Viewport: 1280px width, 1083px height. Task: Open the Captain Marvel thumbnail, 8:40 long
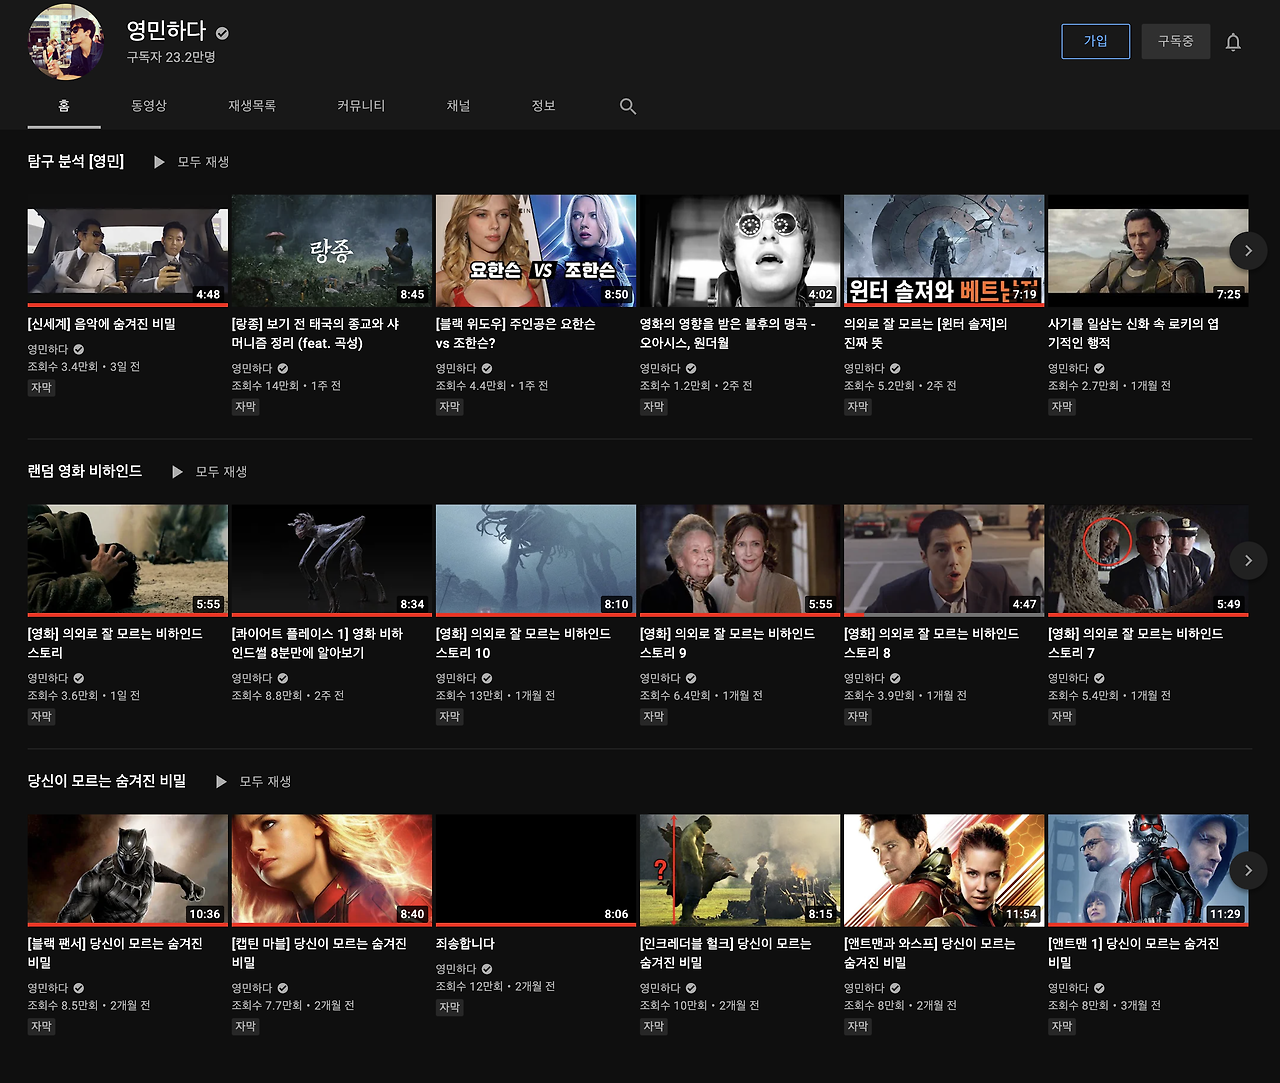click(x=332, y=871)
